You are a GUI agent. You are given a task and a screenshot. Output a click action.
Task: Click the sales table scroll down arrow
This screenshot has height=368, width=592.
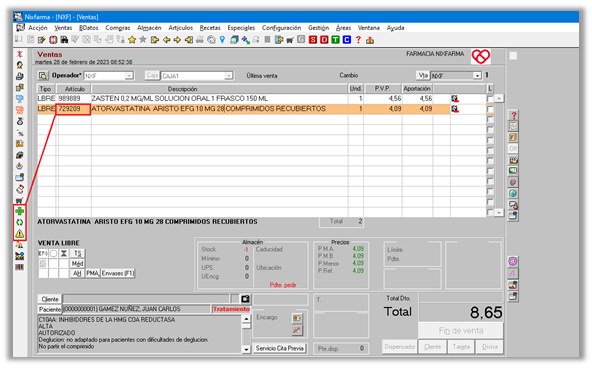(x=499, y=212)
